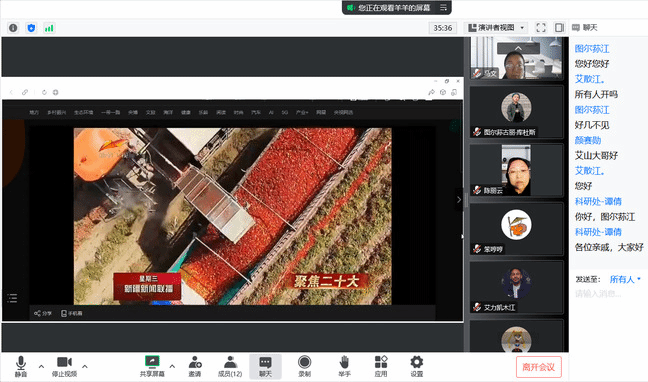The width and height of the screenshot is (648, 382).
Task: Click the blue security shield icon
Action: click(x=31, y=28)
